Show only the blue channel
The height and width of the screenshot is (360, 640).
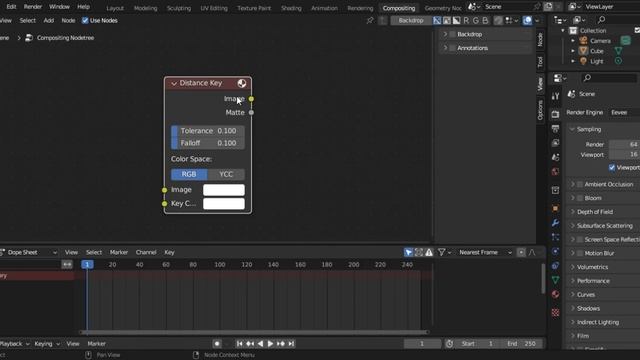pos(485,20)
